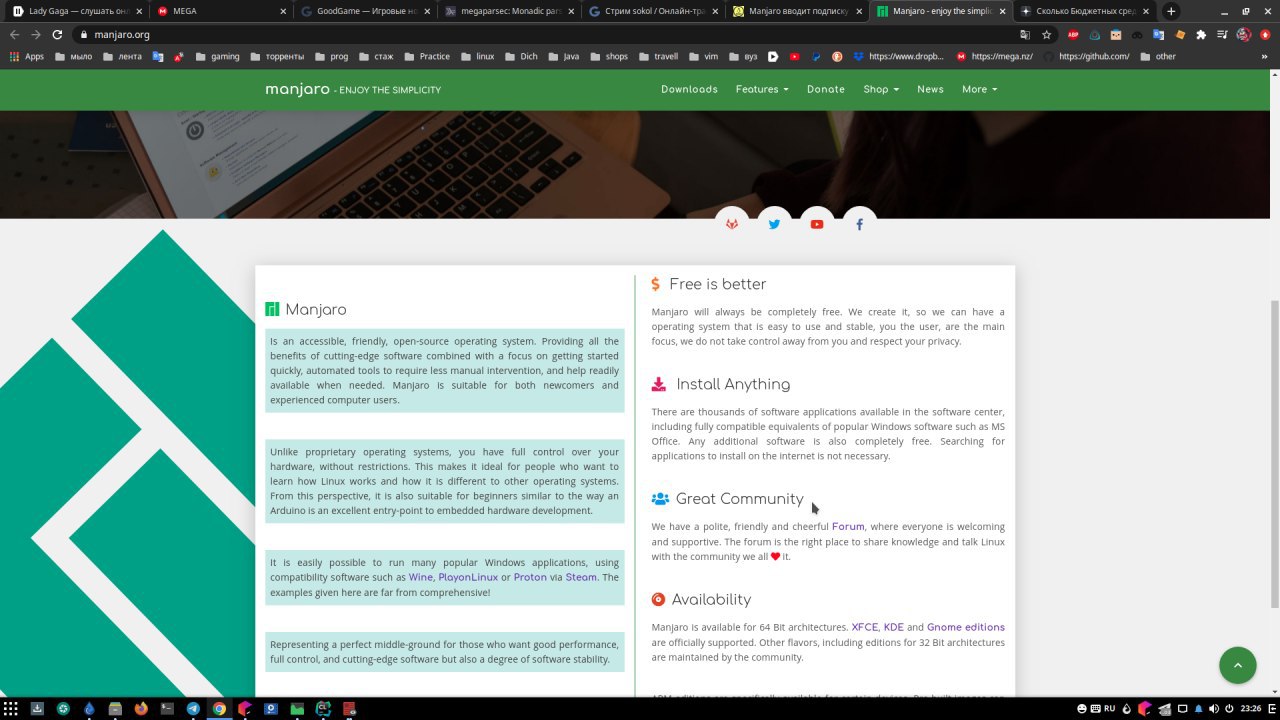This screenshot has width=1280, height=720.
Task: Open Telegram from the taskbar
Action: (x=193, y=709)
